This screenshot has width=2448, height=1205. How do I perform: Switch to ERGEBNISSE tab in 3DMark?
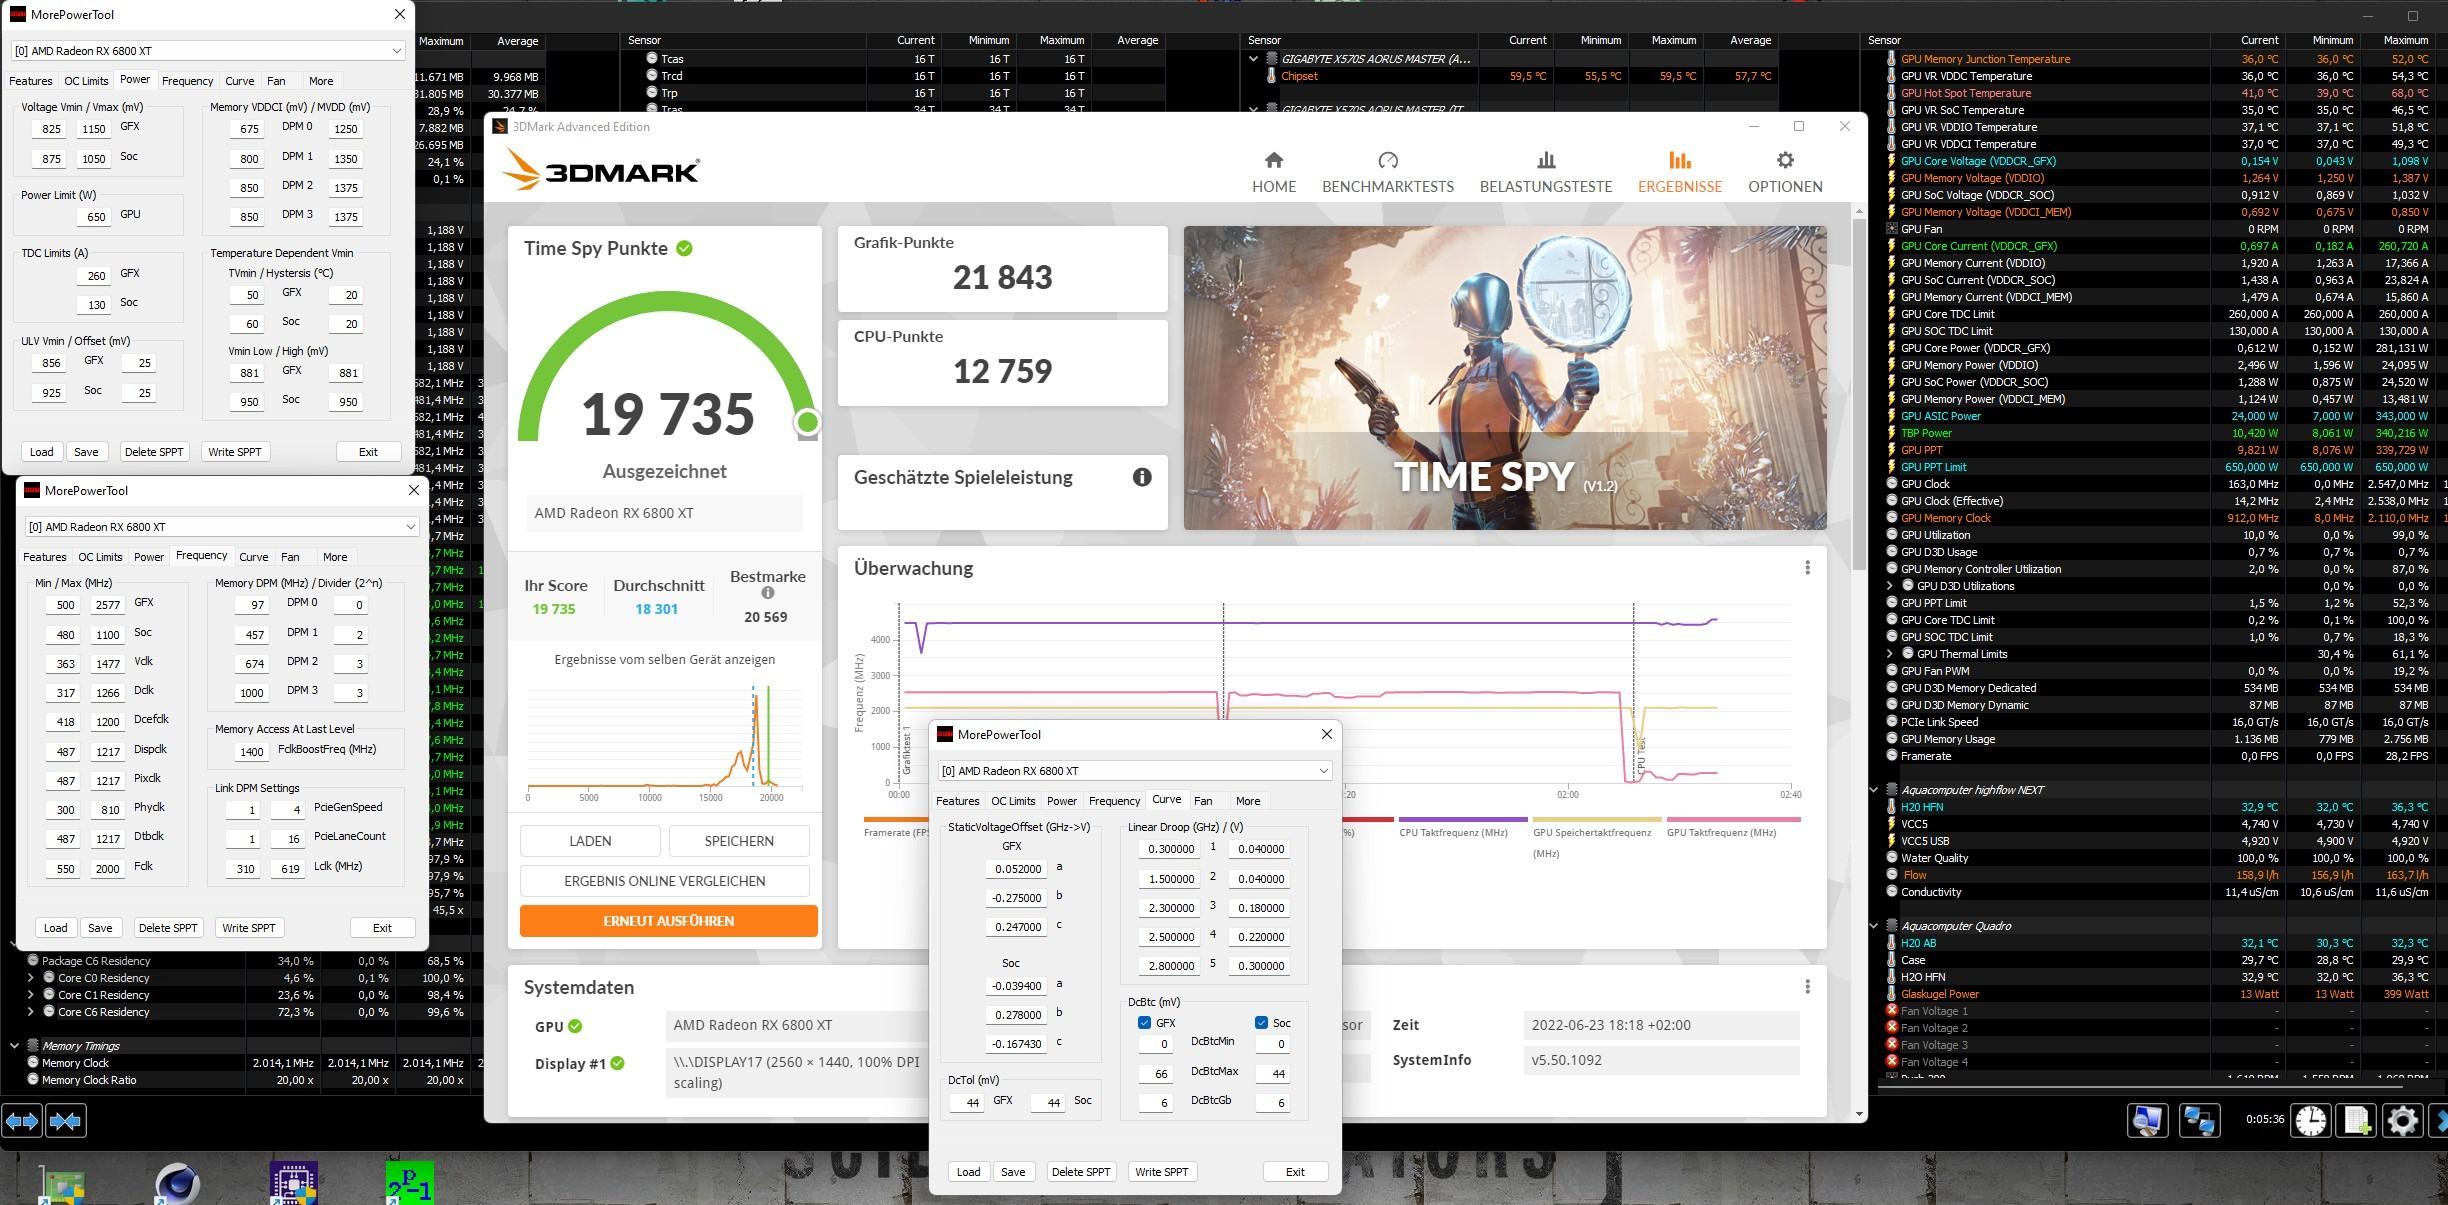click(1679, 172)
